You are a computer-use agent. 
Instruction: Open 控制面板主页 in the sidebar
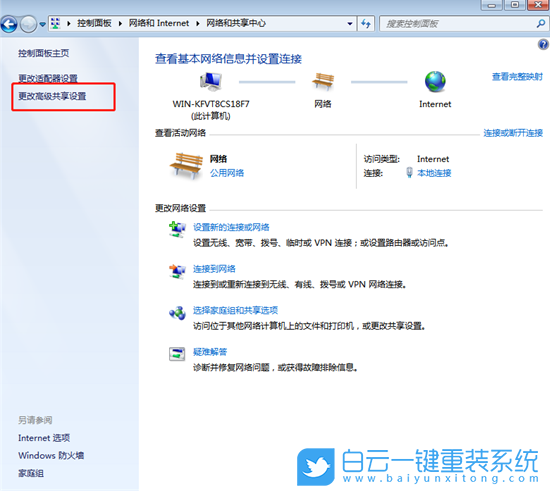(44, 53)
